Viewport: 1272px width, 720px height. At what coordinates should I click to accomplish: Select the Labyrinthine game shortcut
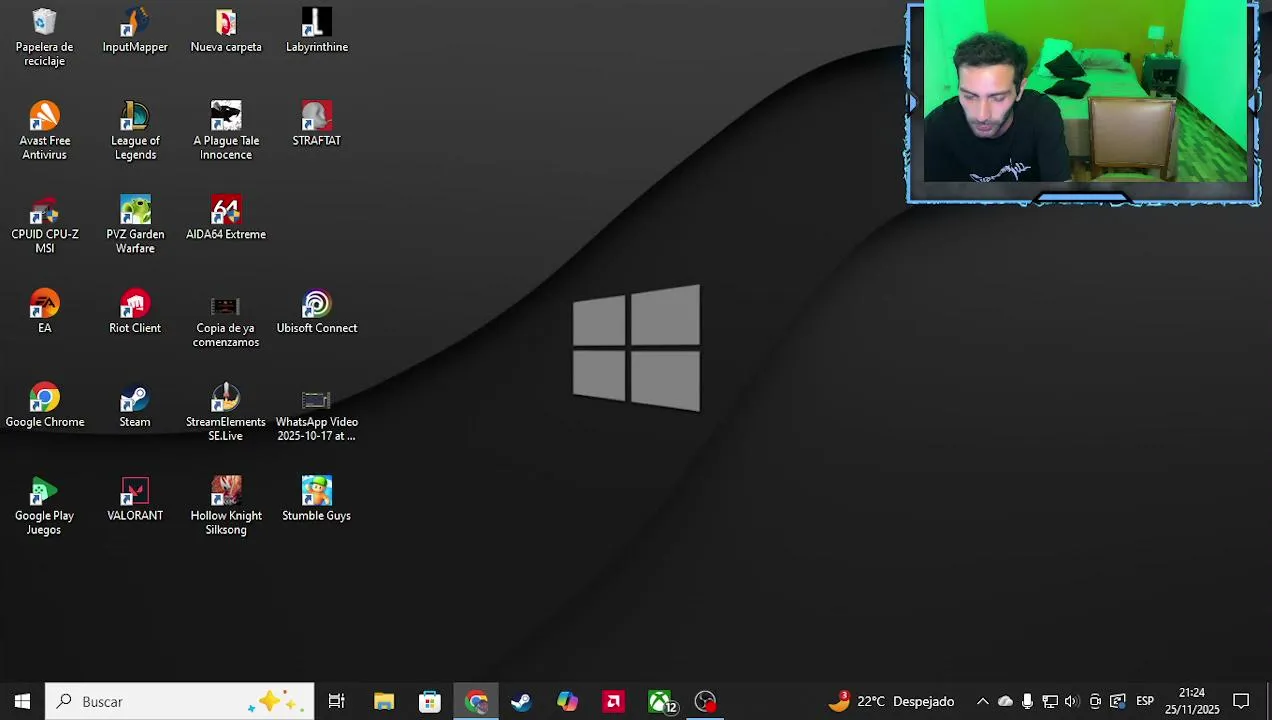(317, 30)
